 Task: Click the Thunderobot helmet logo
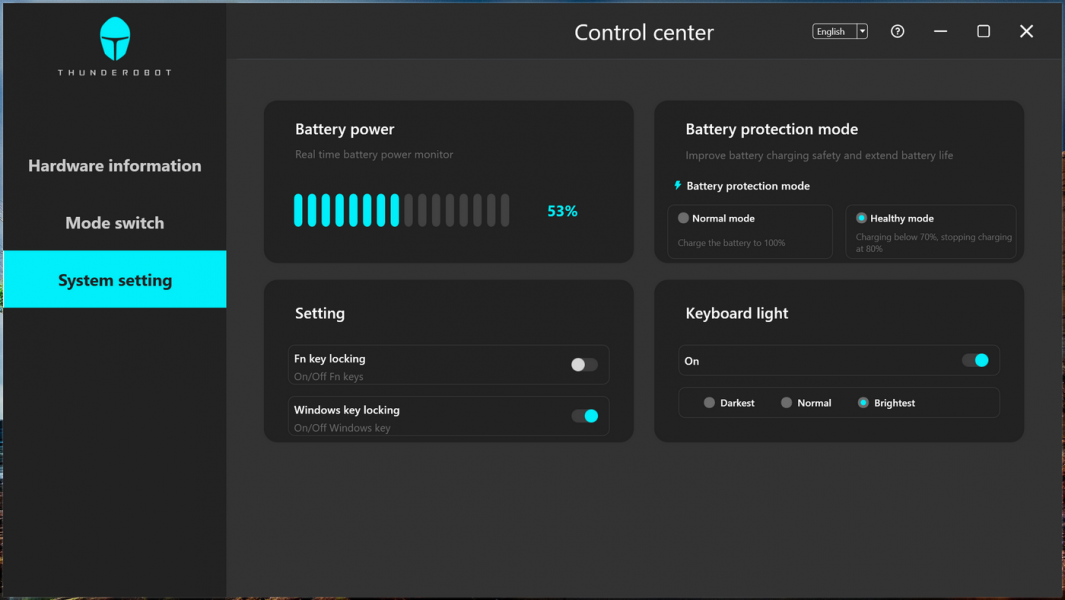pos(115,39)
